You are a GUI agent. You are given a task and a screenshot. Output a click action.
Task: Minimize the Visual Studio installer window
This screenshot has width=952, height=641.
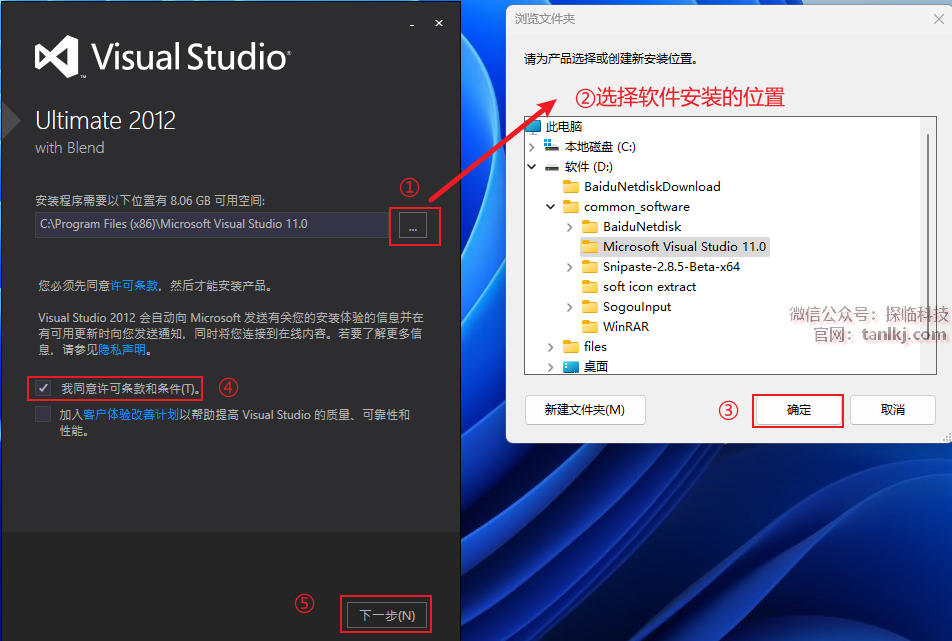pyautogui.click(x=412, y=24)
